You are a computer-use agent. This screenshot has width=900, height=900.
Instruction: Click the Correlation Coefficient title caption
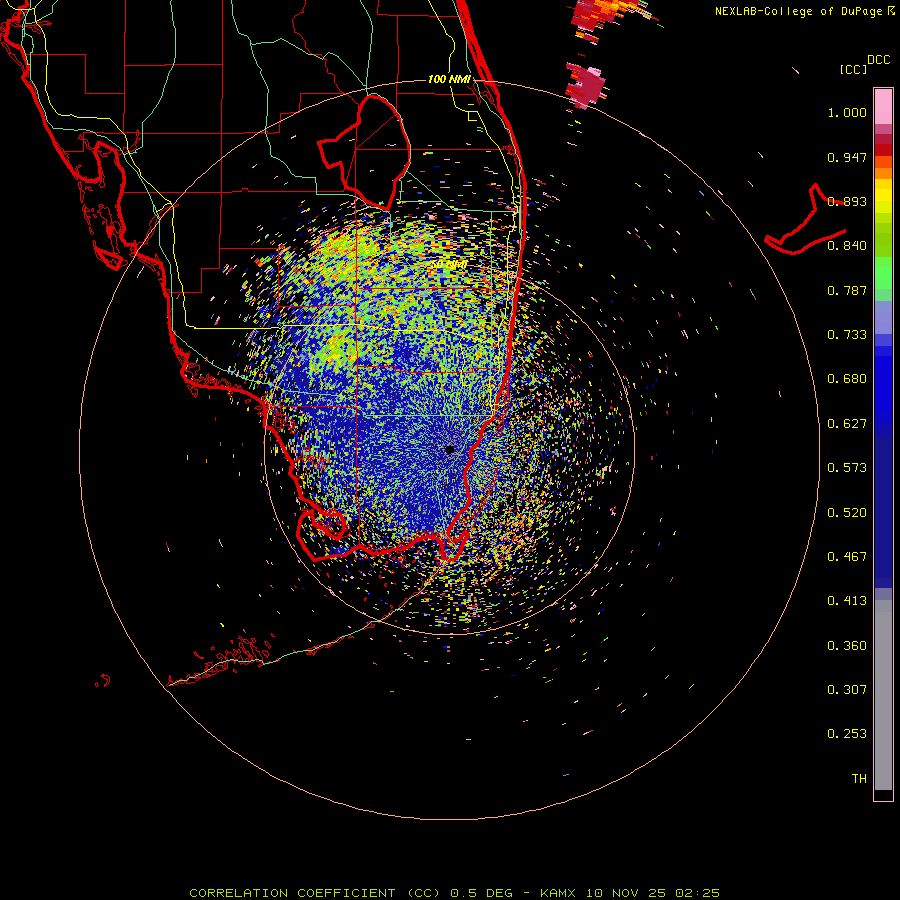(454, 893)
